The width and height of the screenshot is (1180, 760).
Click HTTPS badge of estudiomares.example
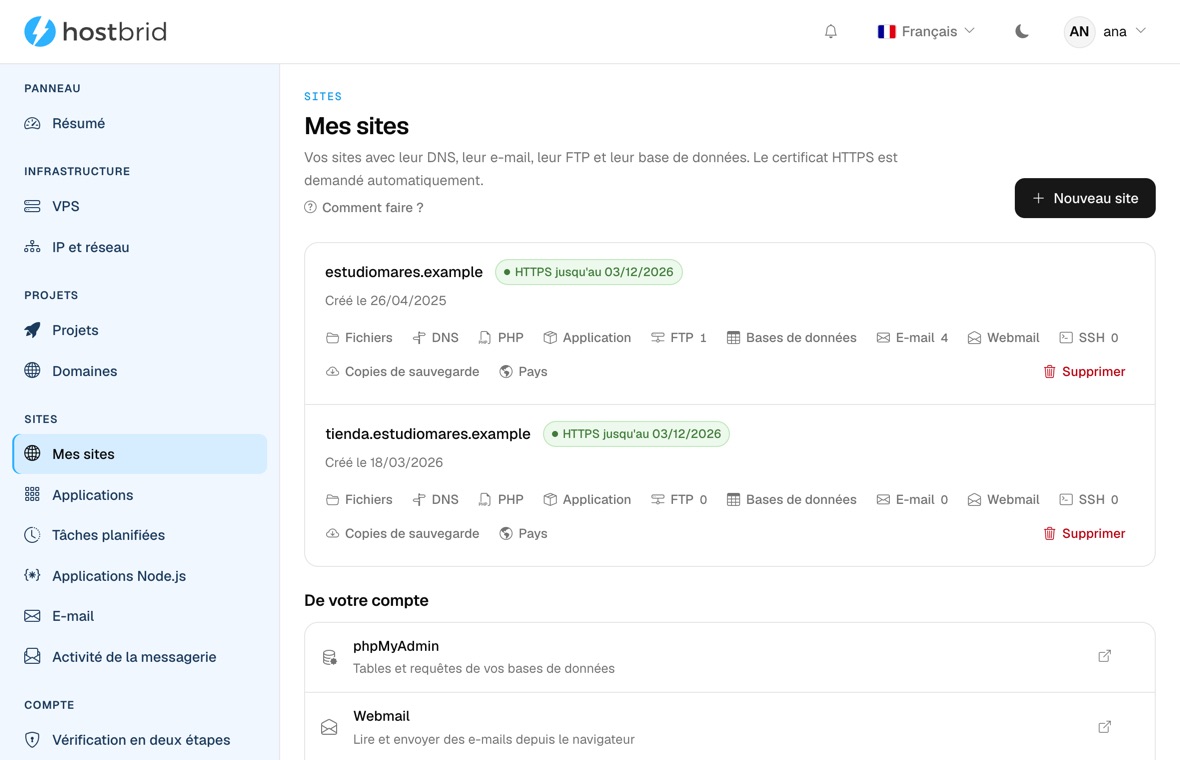588,272
